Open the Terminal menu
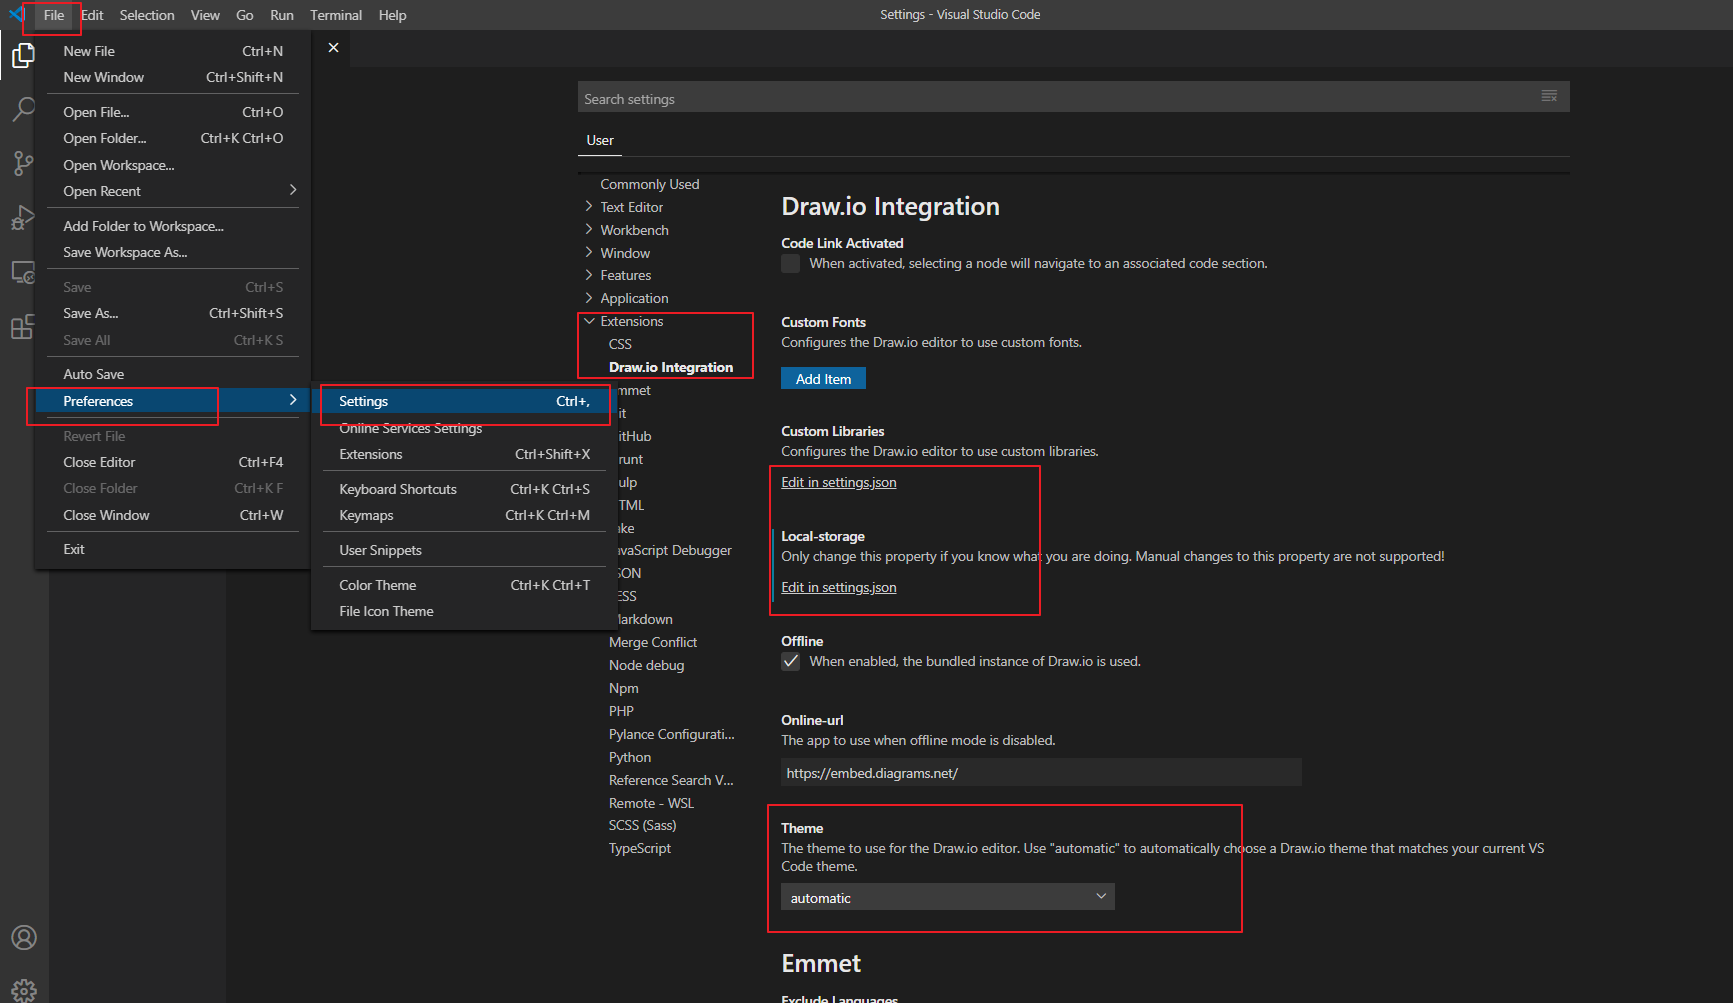The image size is (1733, 1003). [336, 15]
